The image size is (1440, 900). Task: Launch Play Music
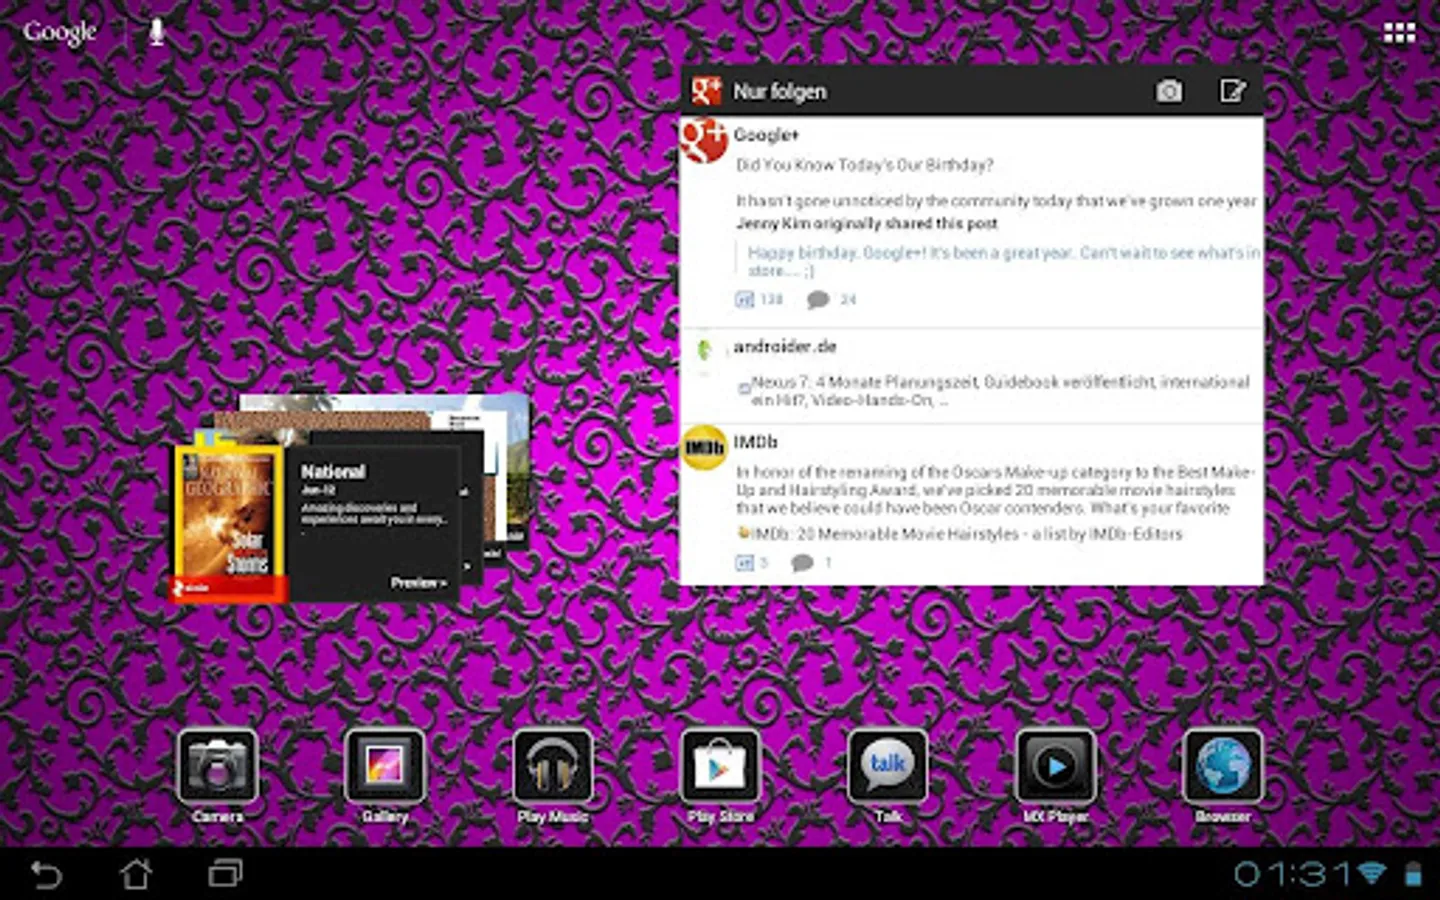552,776
